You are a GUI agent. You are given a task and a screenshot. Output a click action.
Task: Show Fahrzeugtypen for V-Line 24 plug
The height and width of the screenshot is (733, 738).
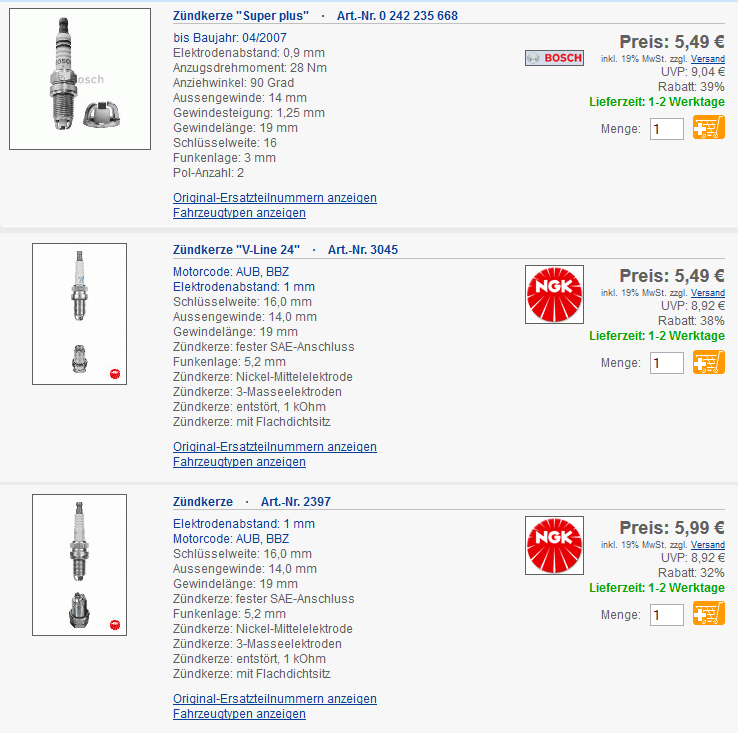(x=239, y=462)
